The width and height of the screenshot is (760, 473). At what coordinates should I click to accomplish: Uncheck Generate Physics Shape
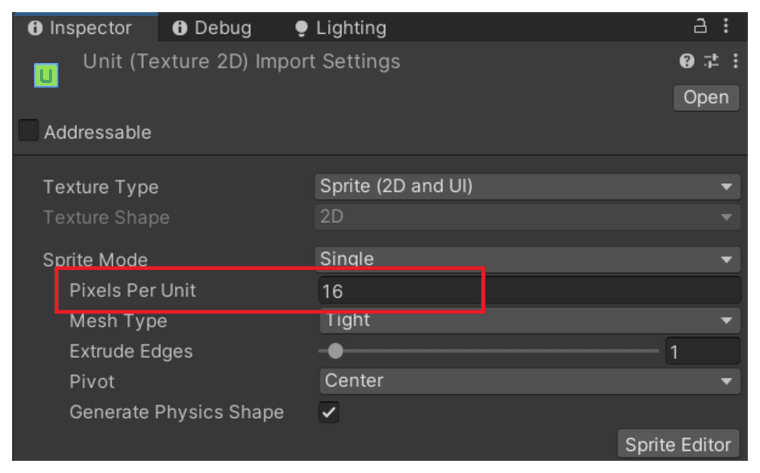click(x=329, y=412)
